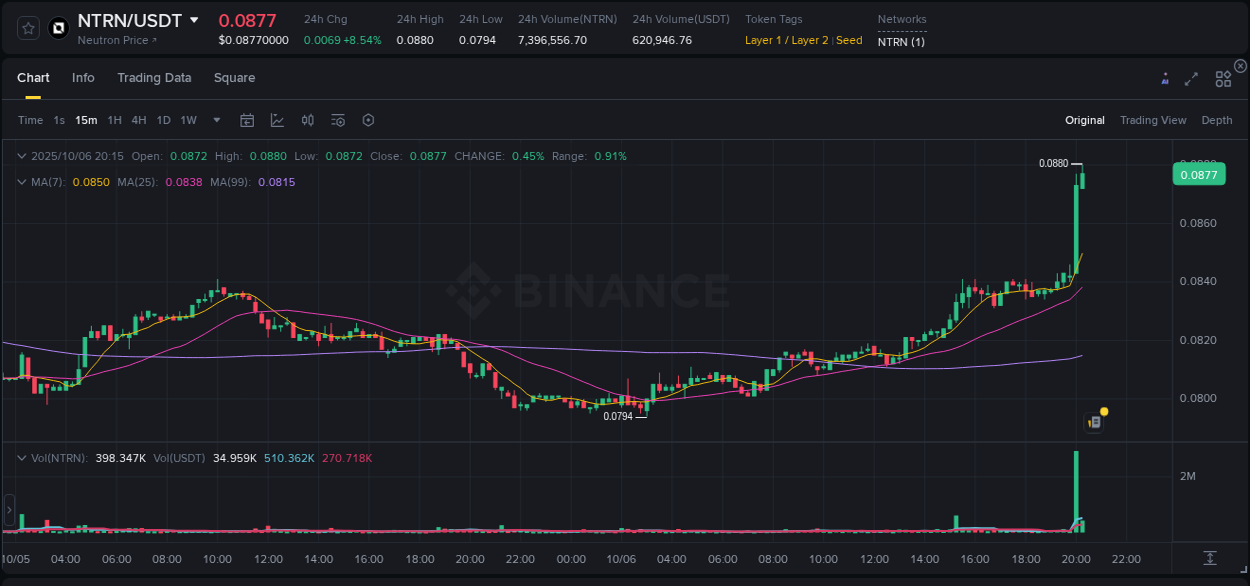
Task: Open the widget layout grid icon
Action: 1222,77
